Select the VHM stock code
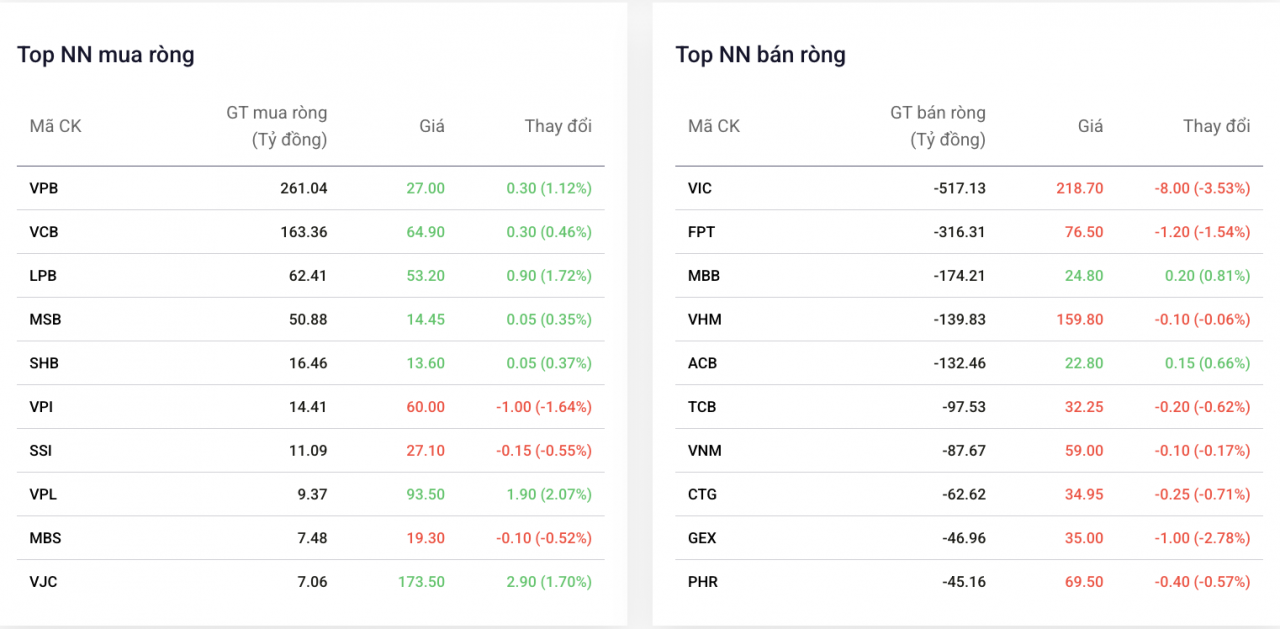This screenshot has height=629, width=1280. tap(705, 320)
